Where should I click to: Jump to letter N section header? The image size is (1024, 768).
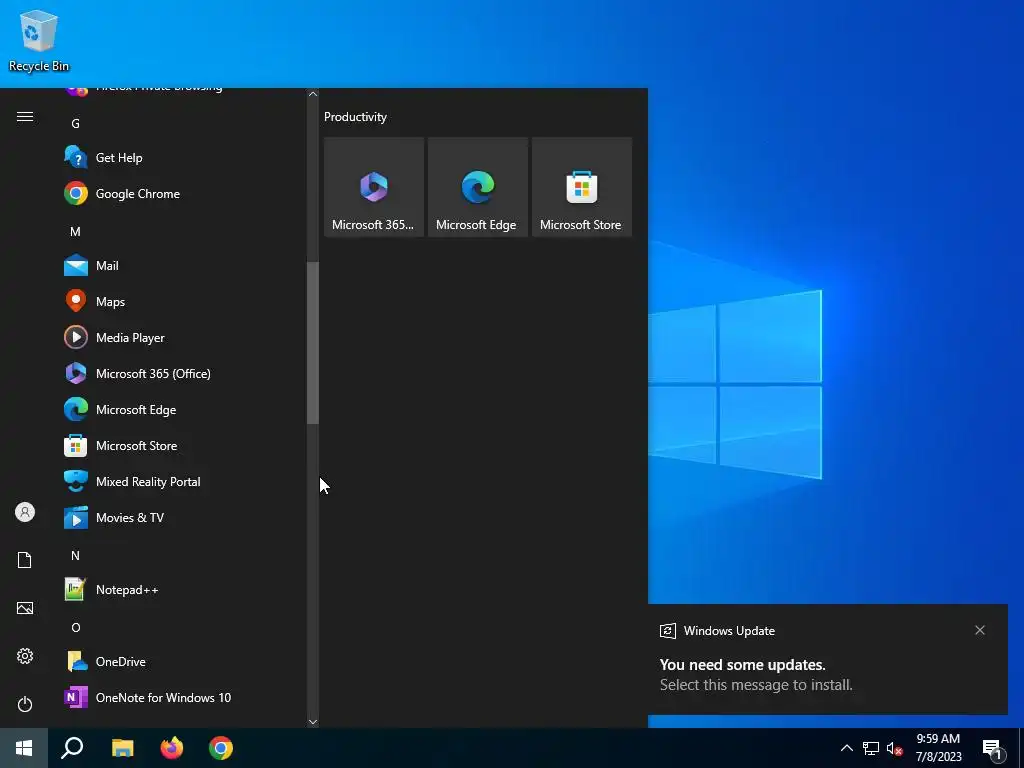coord(76,555)
